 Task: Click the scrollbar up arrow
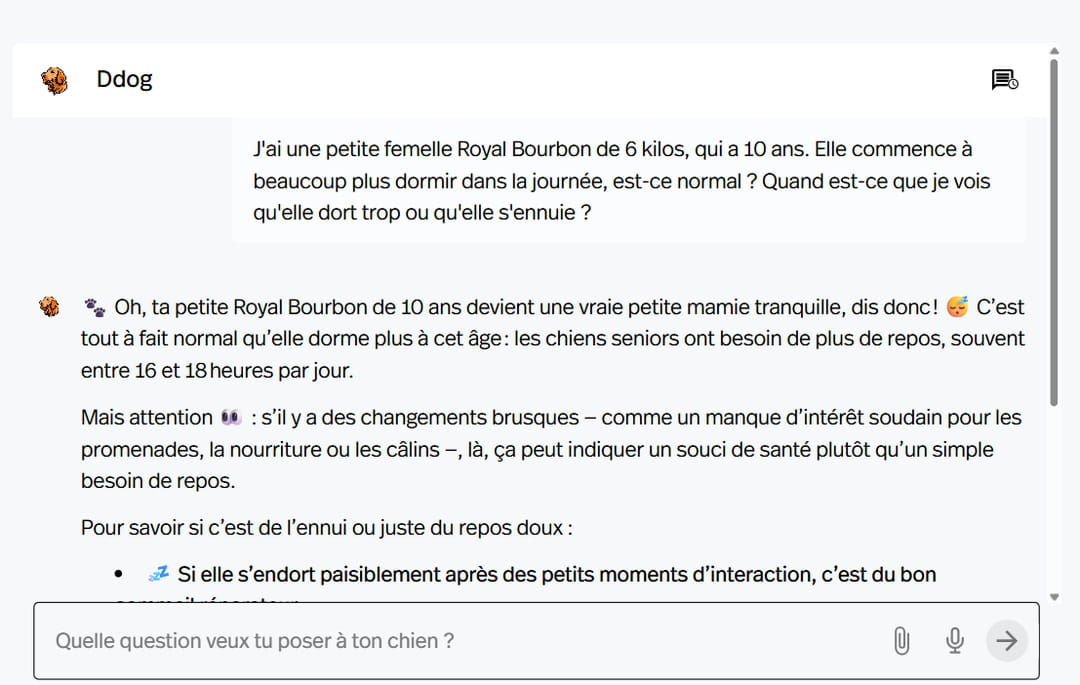coord(1054,51)
